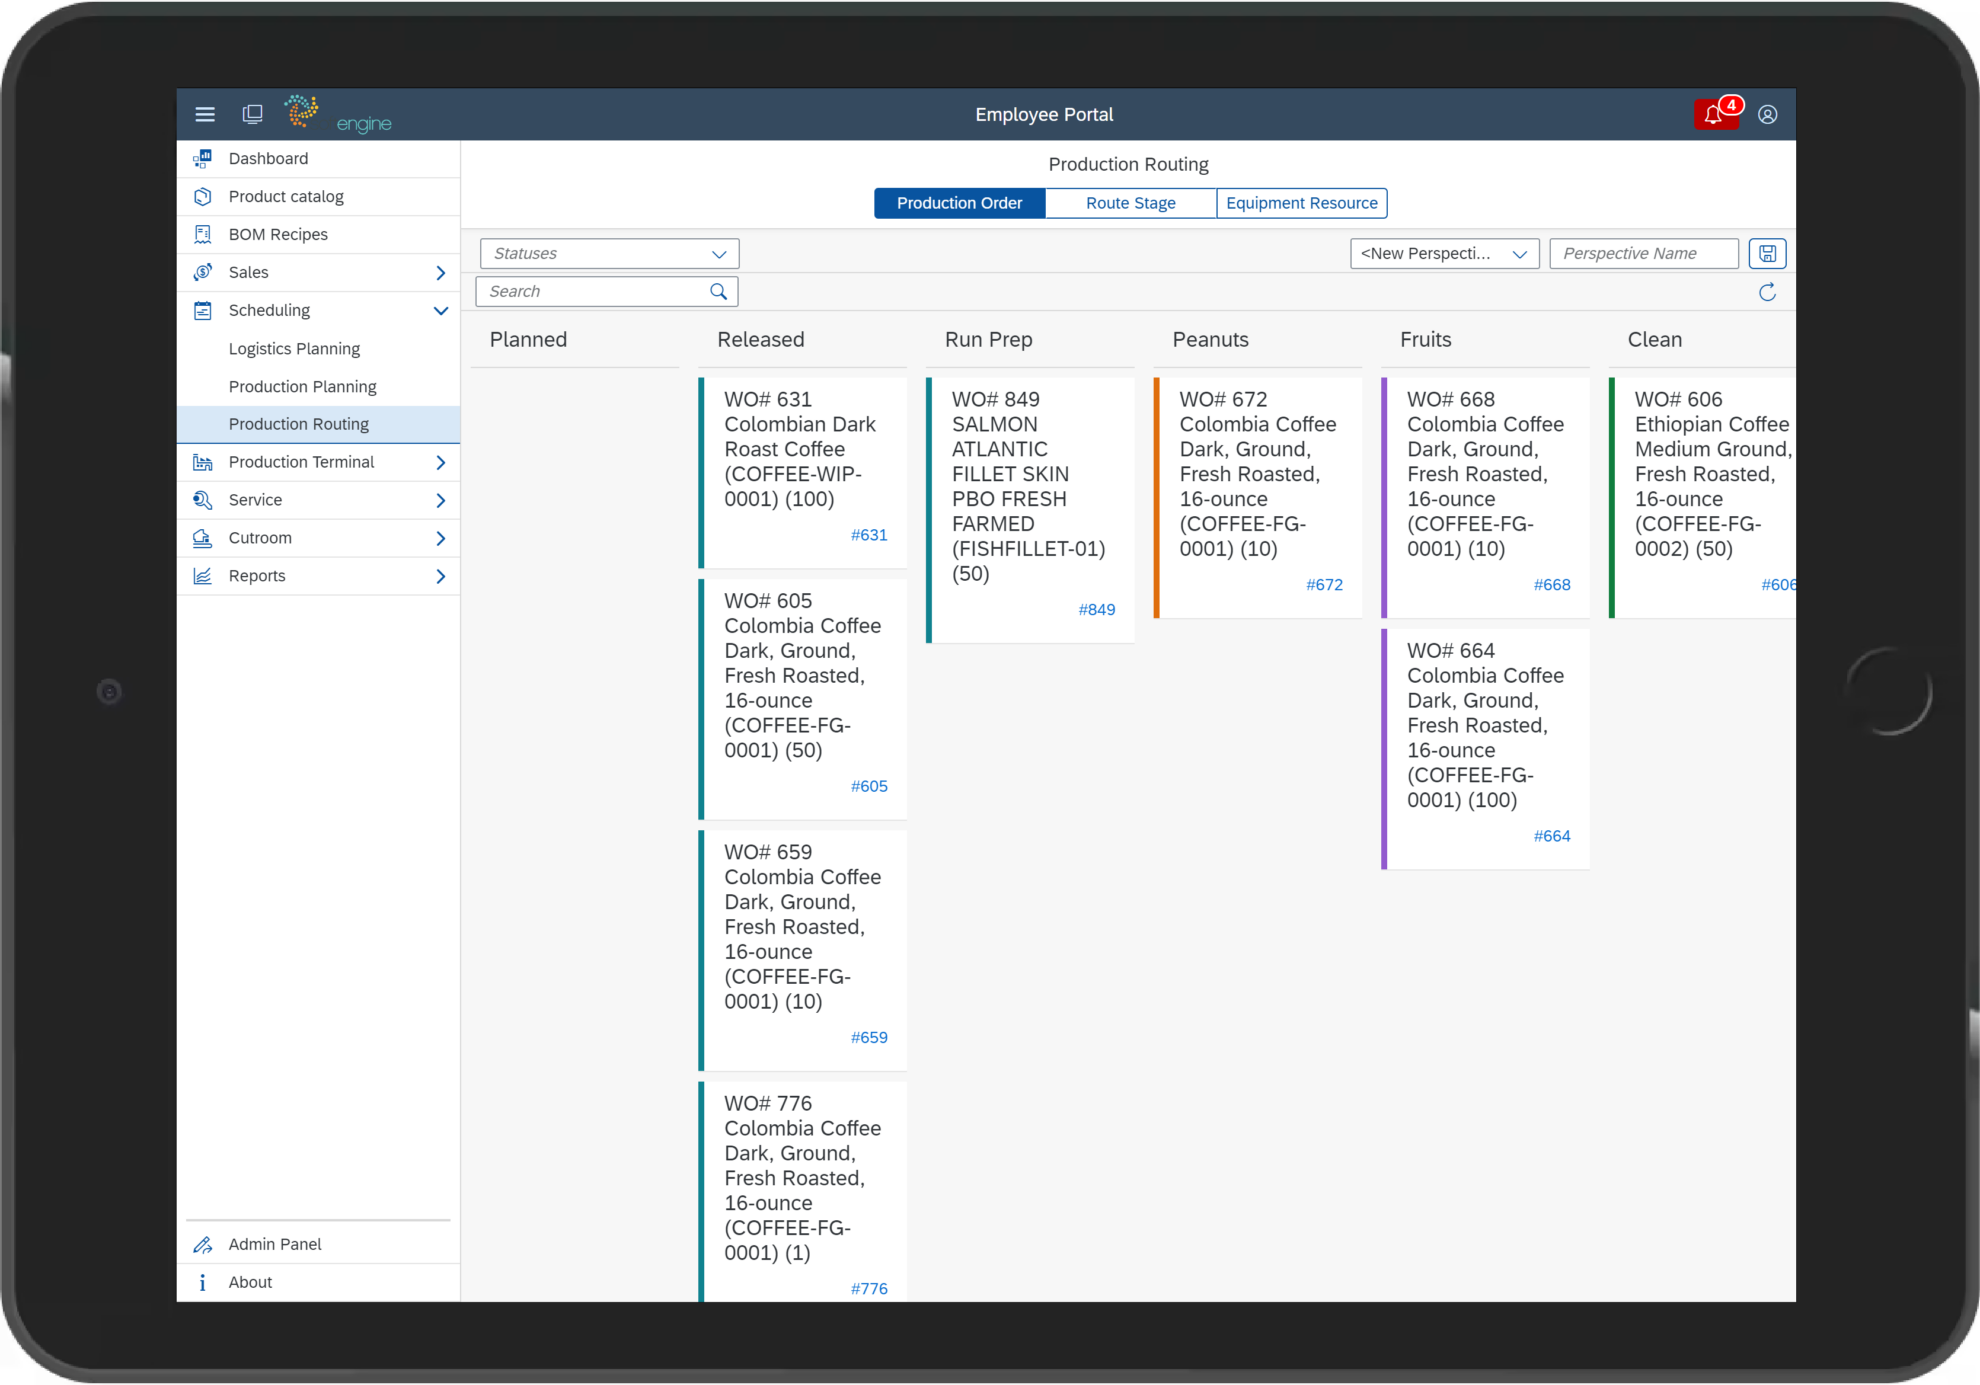Collapse the Scheduling menu section

point(440,310)
